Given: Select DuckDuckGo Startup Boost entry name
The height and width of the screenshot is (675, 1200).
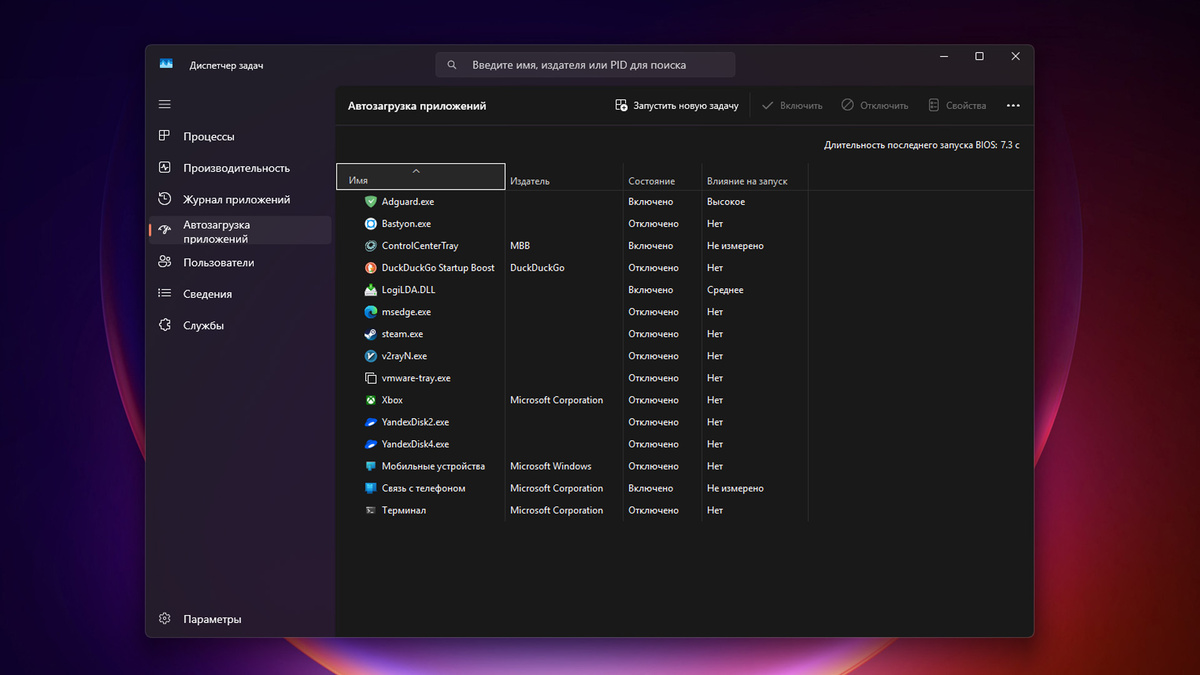Looking at the screenshot, I should pos(438,268).
